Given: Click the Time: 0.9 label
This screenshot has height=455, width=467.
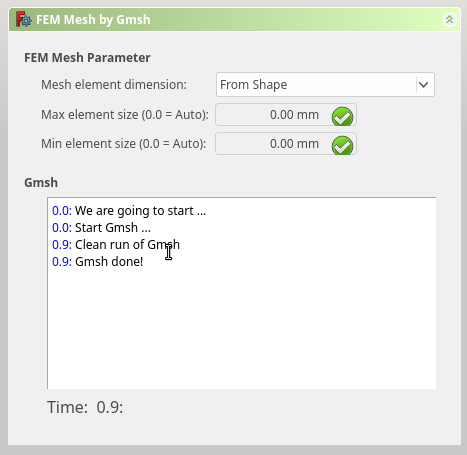Looking at the screenshot, I should tap(85, 407).
